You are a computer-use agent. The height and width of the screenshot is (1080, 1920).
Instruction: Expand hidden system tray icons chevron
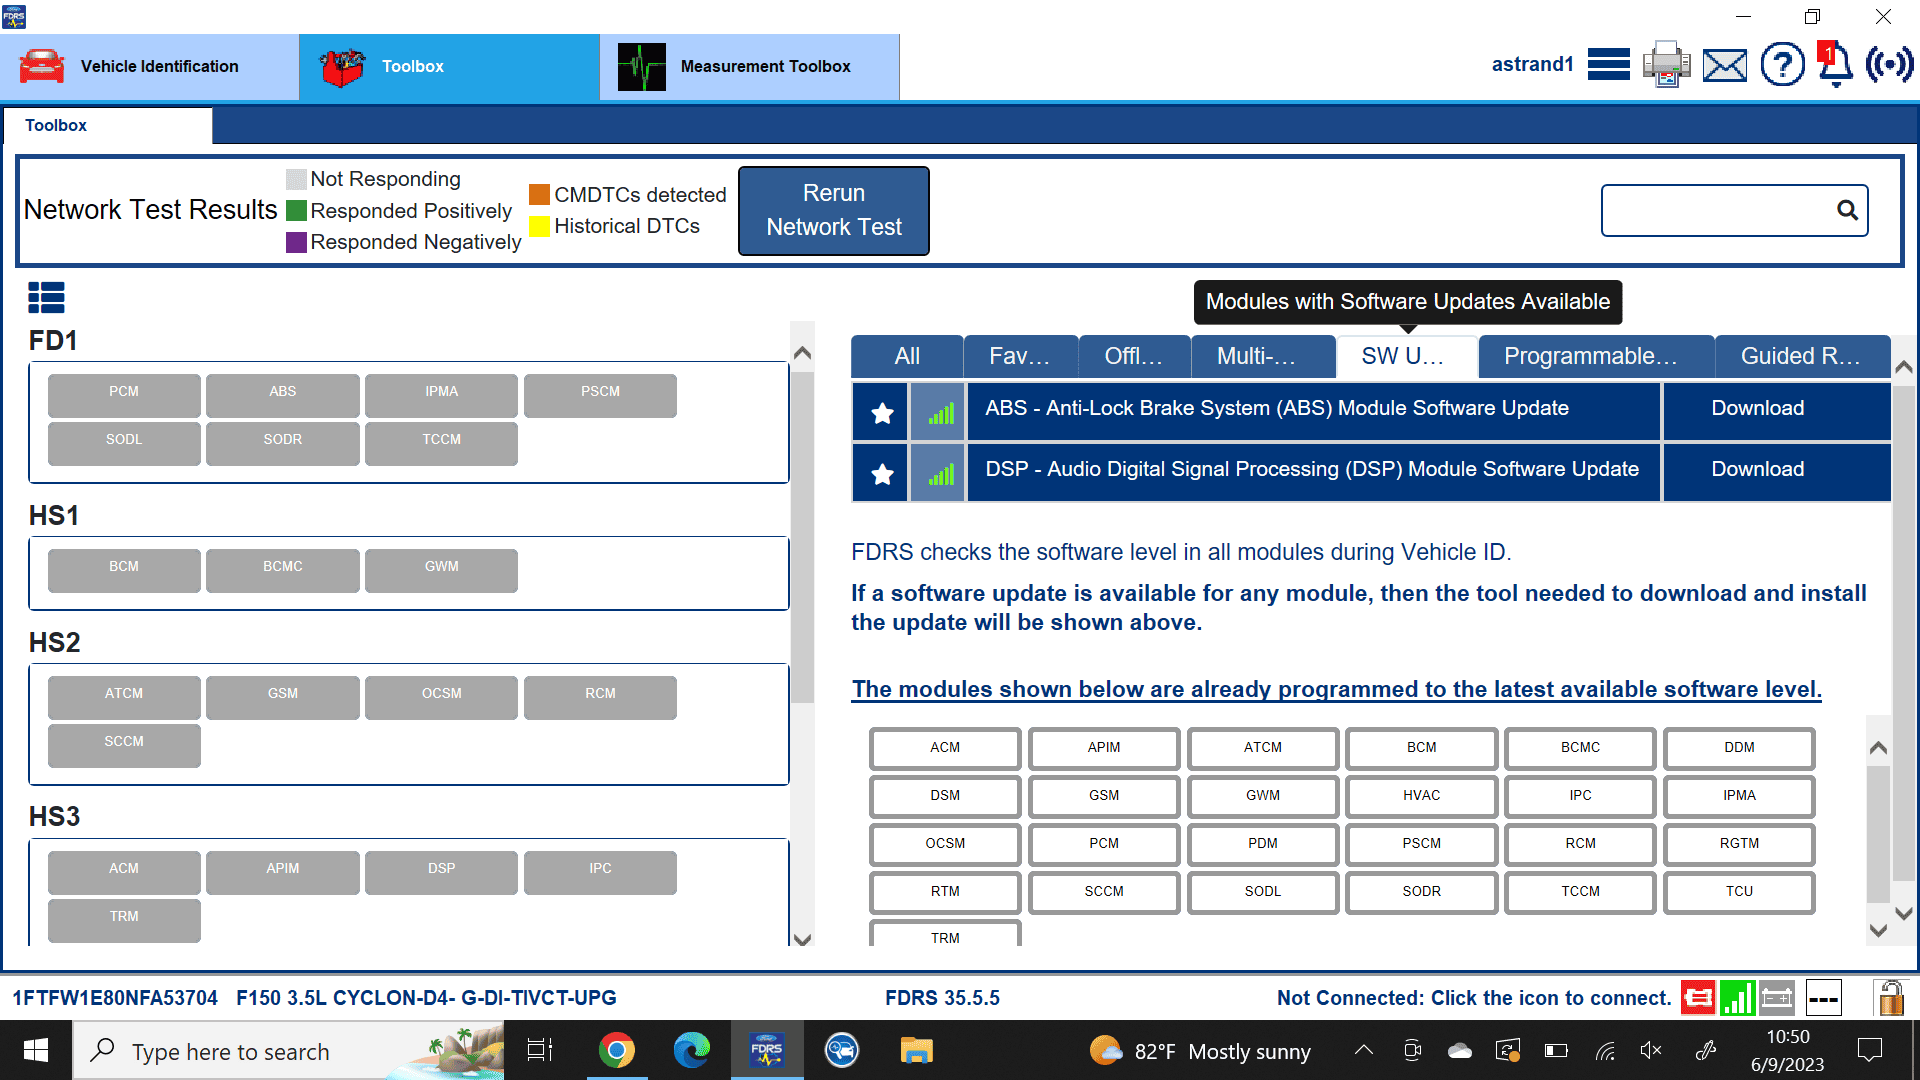coord(1363,1051)
